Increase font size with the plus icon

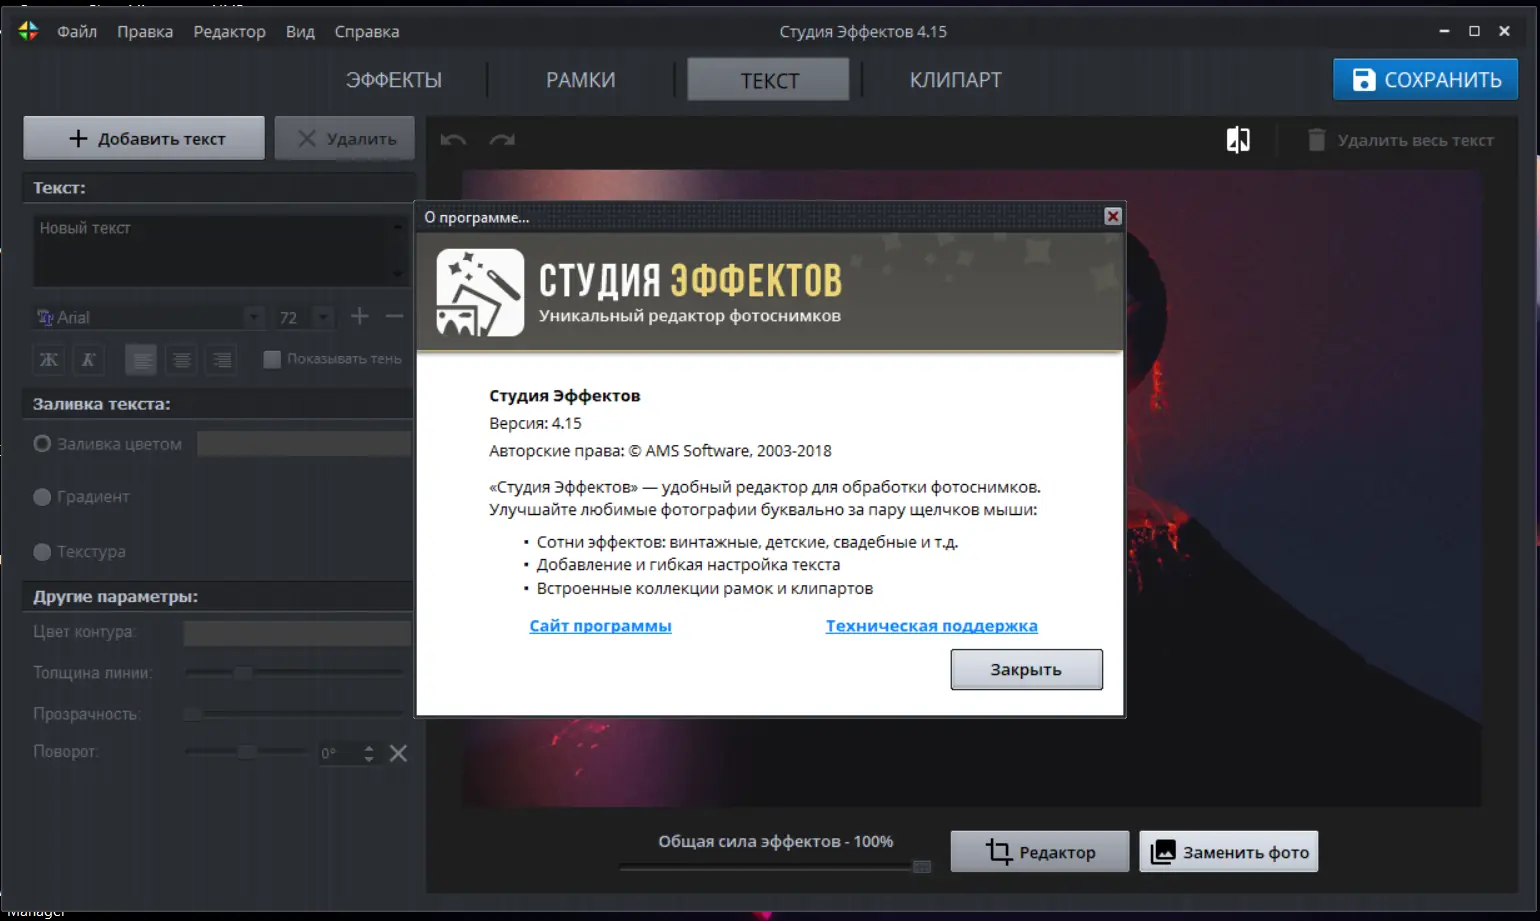(359, 316)
